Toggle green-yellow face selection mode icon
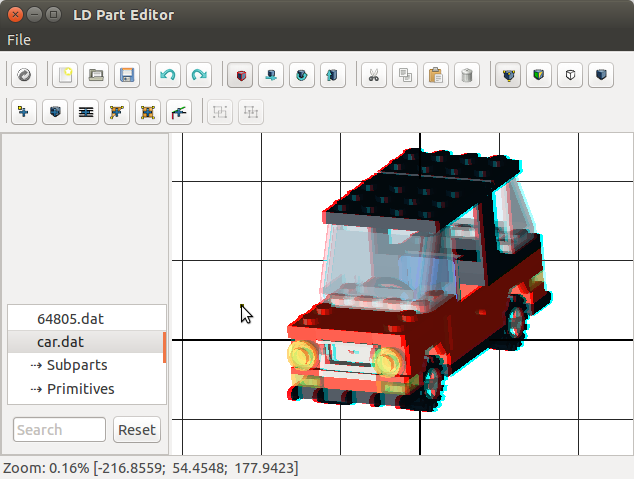The height and width of the screenshot is (479, 634). click(539, 75)
